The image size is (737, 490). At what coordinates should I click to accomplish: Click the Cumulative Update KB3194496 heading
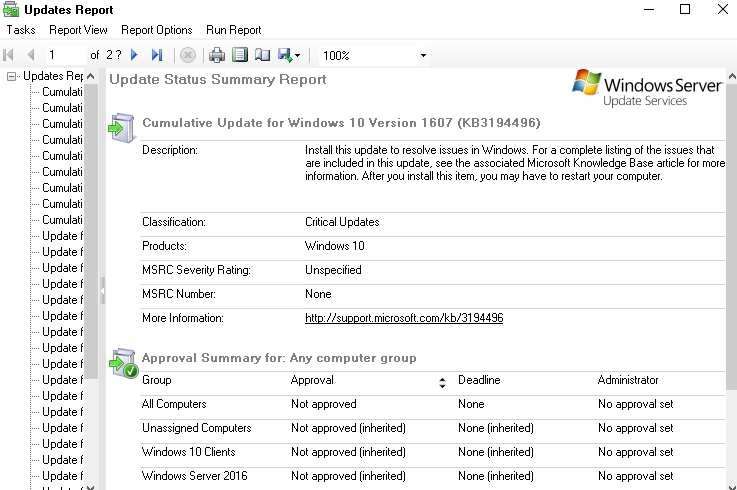[341, 123]
